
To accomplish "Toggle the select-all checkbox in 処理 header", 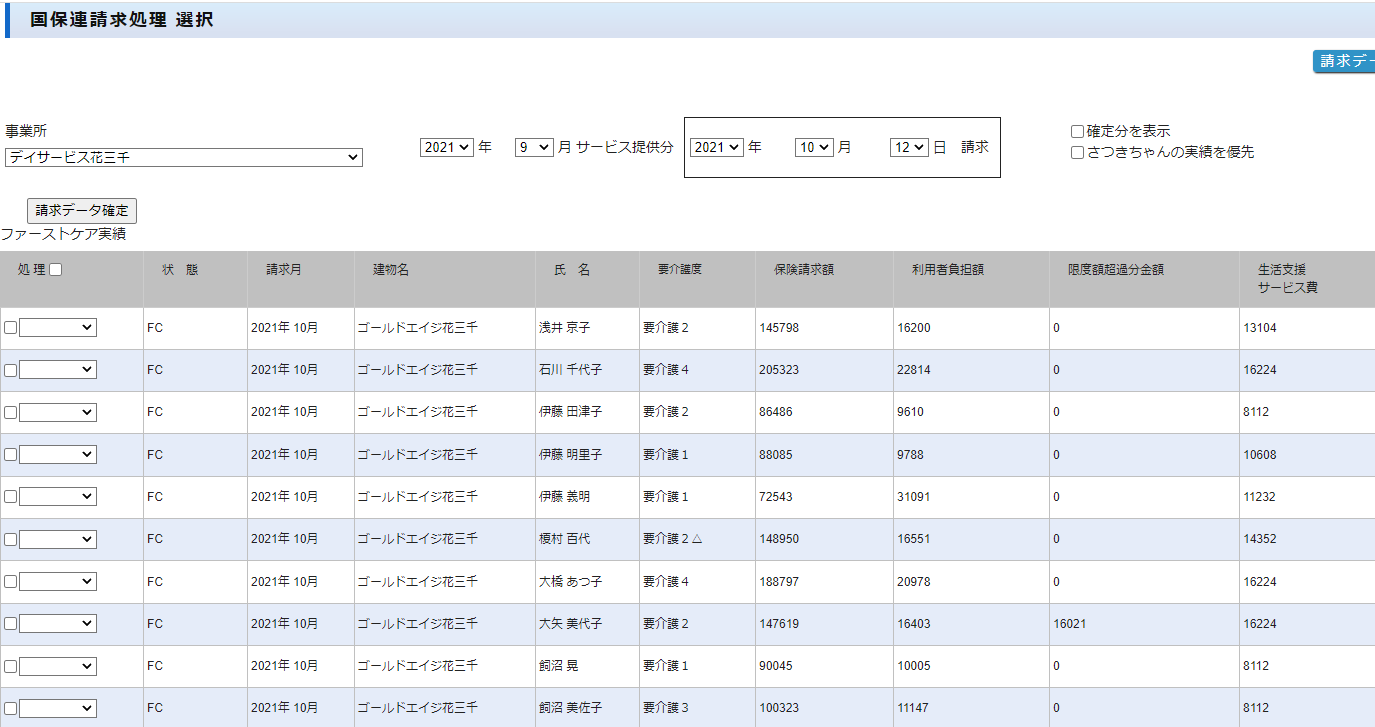I will (56, 270).
